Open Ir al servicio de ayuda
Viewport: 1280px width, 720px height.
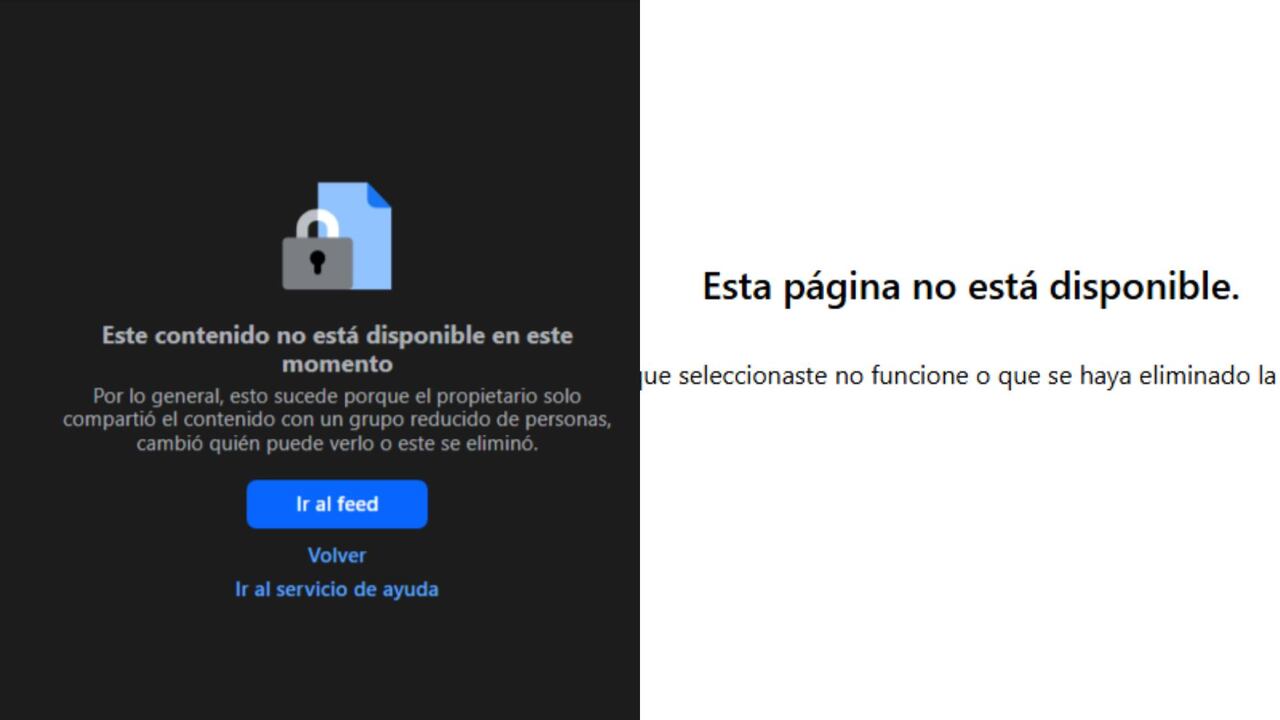pyautogui.click(x=337, y=589)
